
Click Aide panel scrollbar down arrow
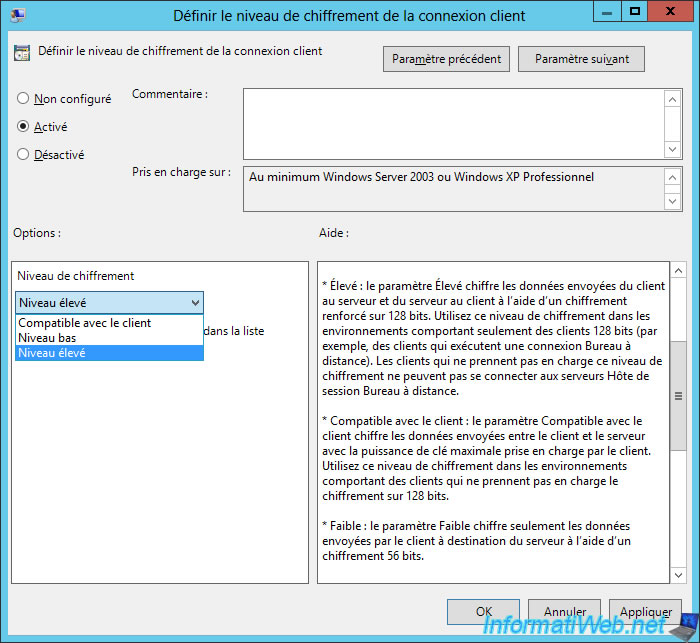pyautogui.click(x=678, y=575)
